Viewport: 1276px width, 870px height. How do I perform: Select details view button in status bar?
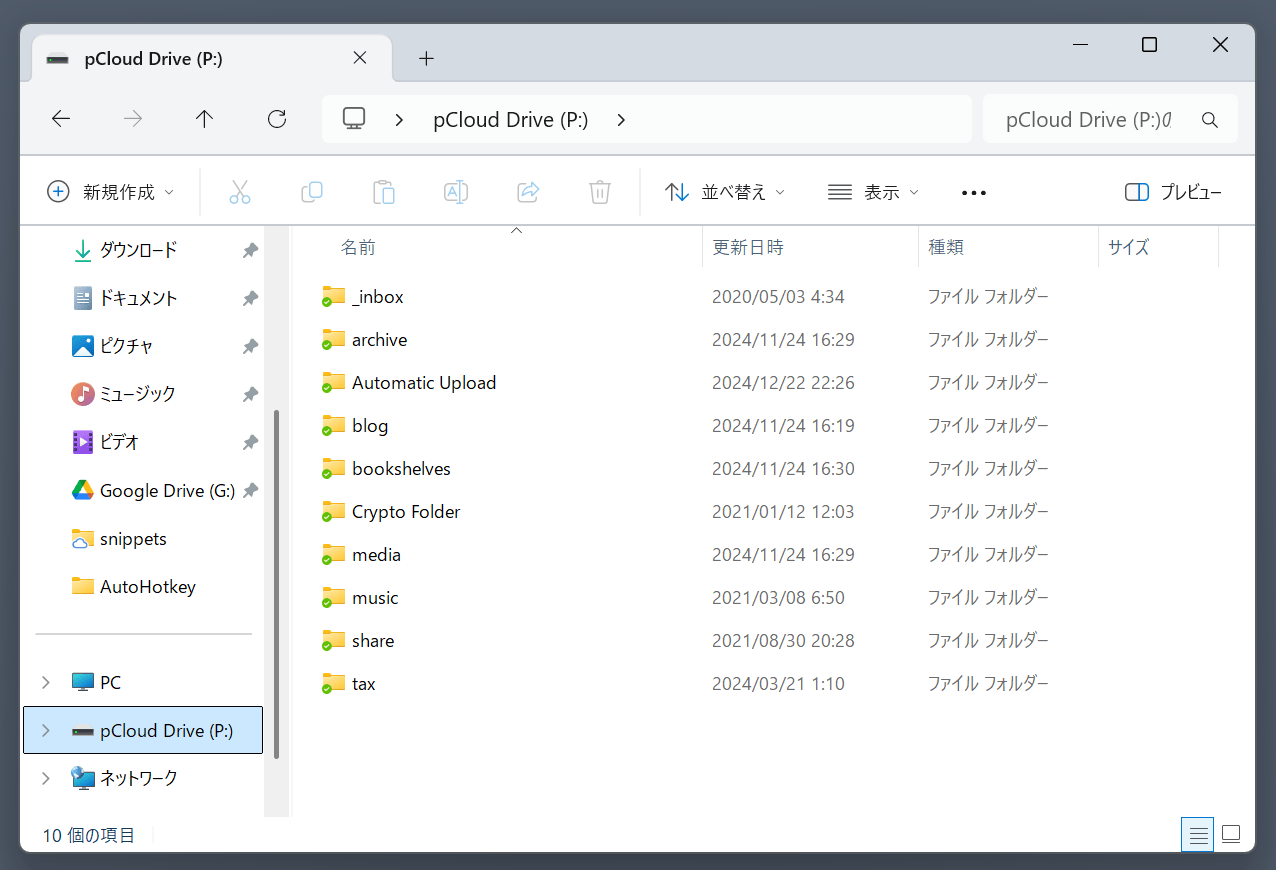click(1198, 834)
